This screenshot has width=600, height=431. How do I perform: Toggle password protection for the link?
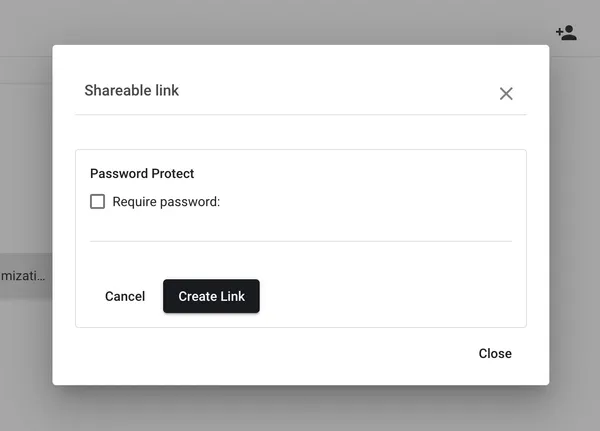click(98, 201)
